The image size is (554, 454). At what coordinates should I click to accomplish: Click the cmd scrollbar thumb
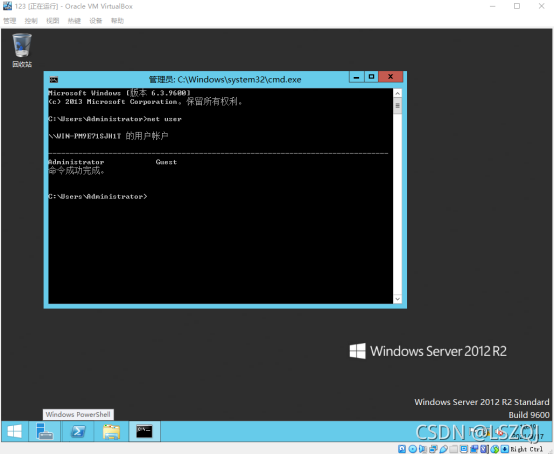pyautogui.click(x=397, y=106)
